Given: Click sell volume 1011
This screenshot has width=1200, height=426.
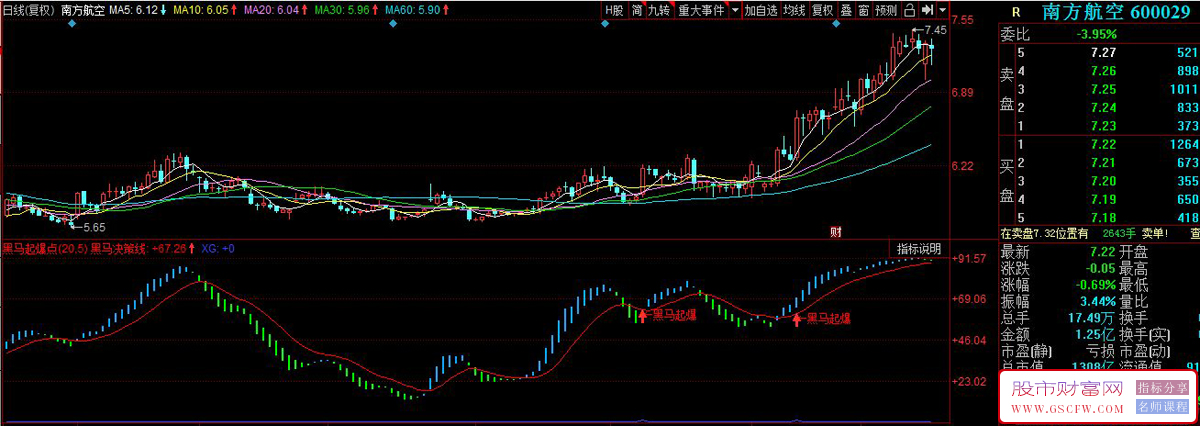Looking at the screenshot, I should [1182, 89].
